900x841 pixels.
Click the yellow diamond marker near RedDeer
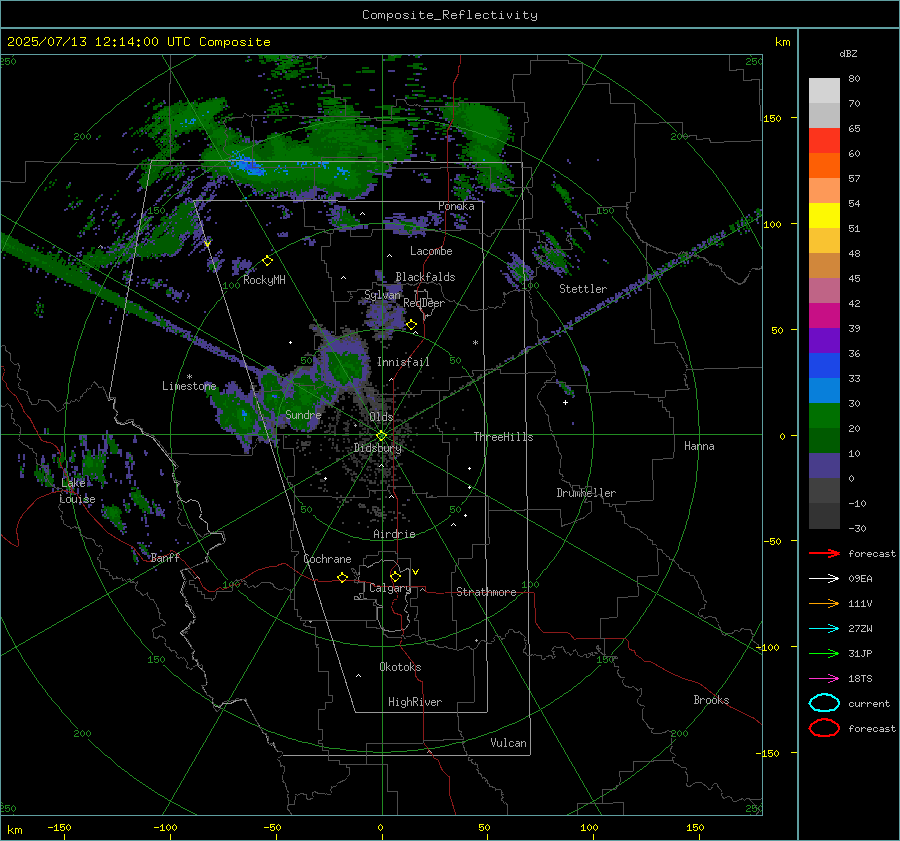(x=411, y=325)
